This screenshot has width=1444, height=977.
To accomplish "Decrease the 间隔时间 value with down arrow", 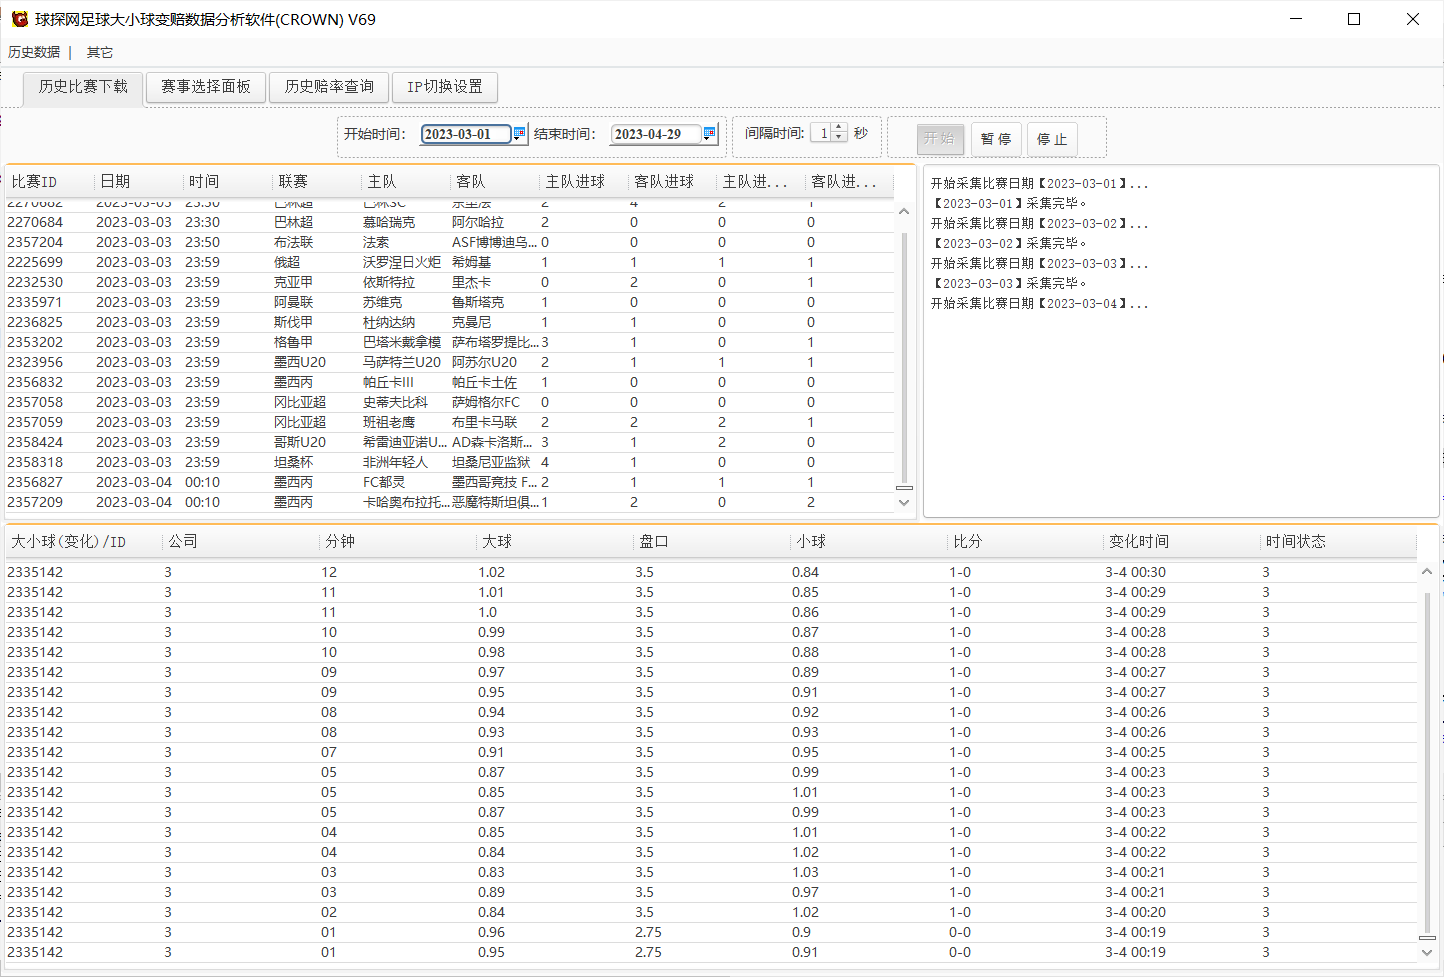I will coord(839,138).
